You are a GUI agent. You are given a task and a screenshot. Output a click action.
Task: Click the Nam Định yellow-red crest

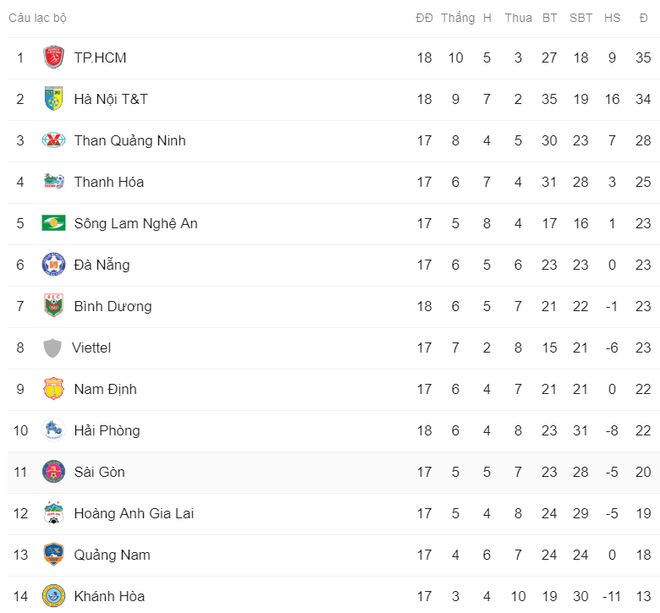pyautogui.click(x=53, y=389)
